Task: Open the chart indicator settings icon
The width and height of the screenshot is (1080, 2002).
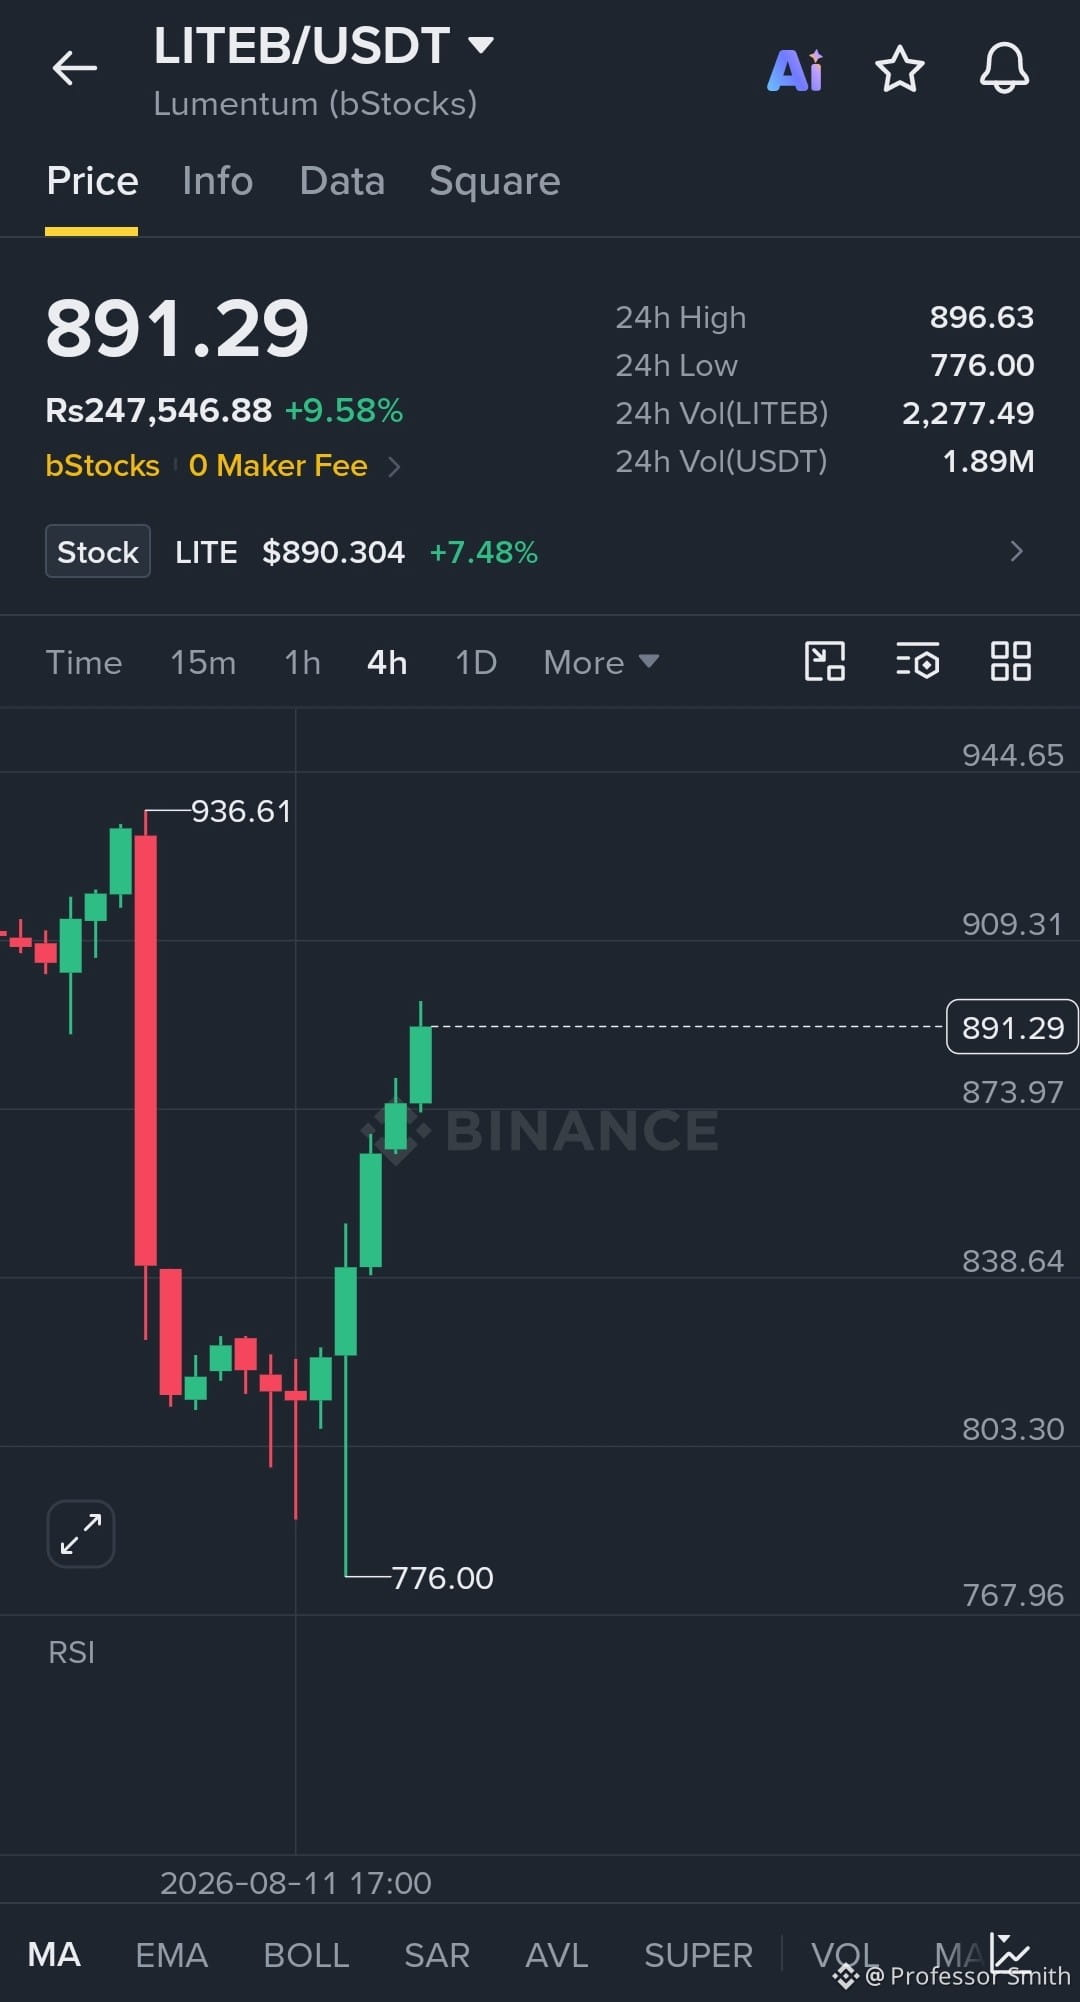Action: pos(918,661)
